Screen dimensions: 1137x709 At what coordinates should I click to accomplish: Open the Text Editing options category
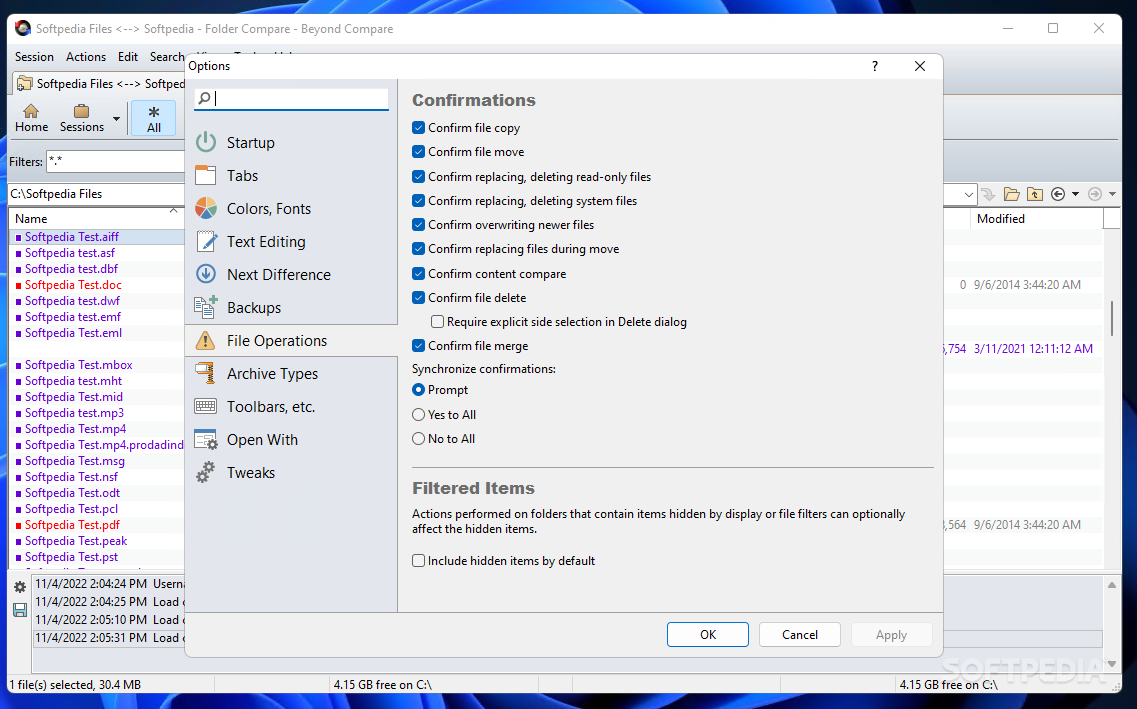(x=292, y=241)
